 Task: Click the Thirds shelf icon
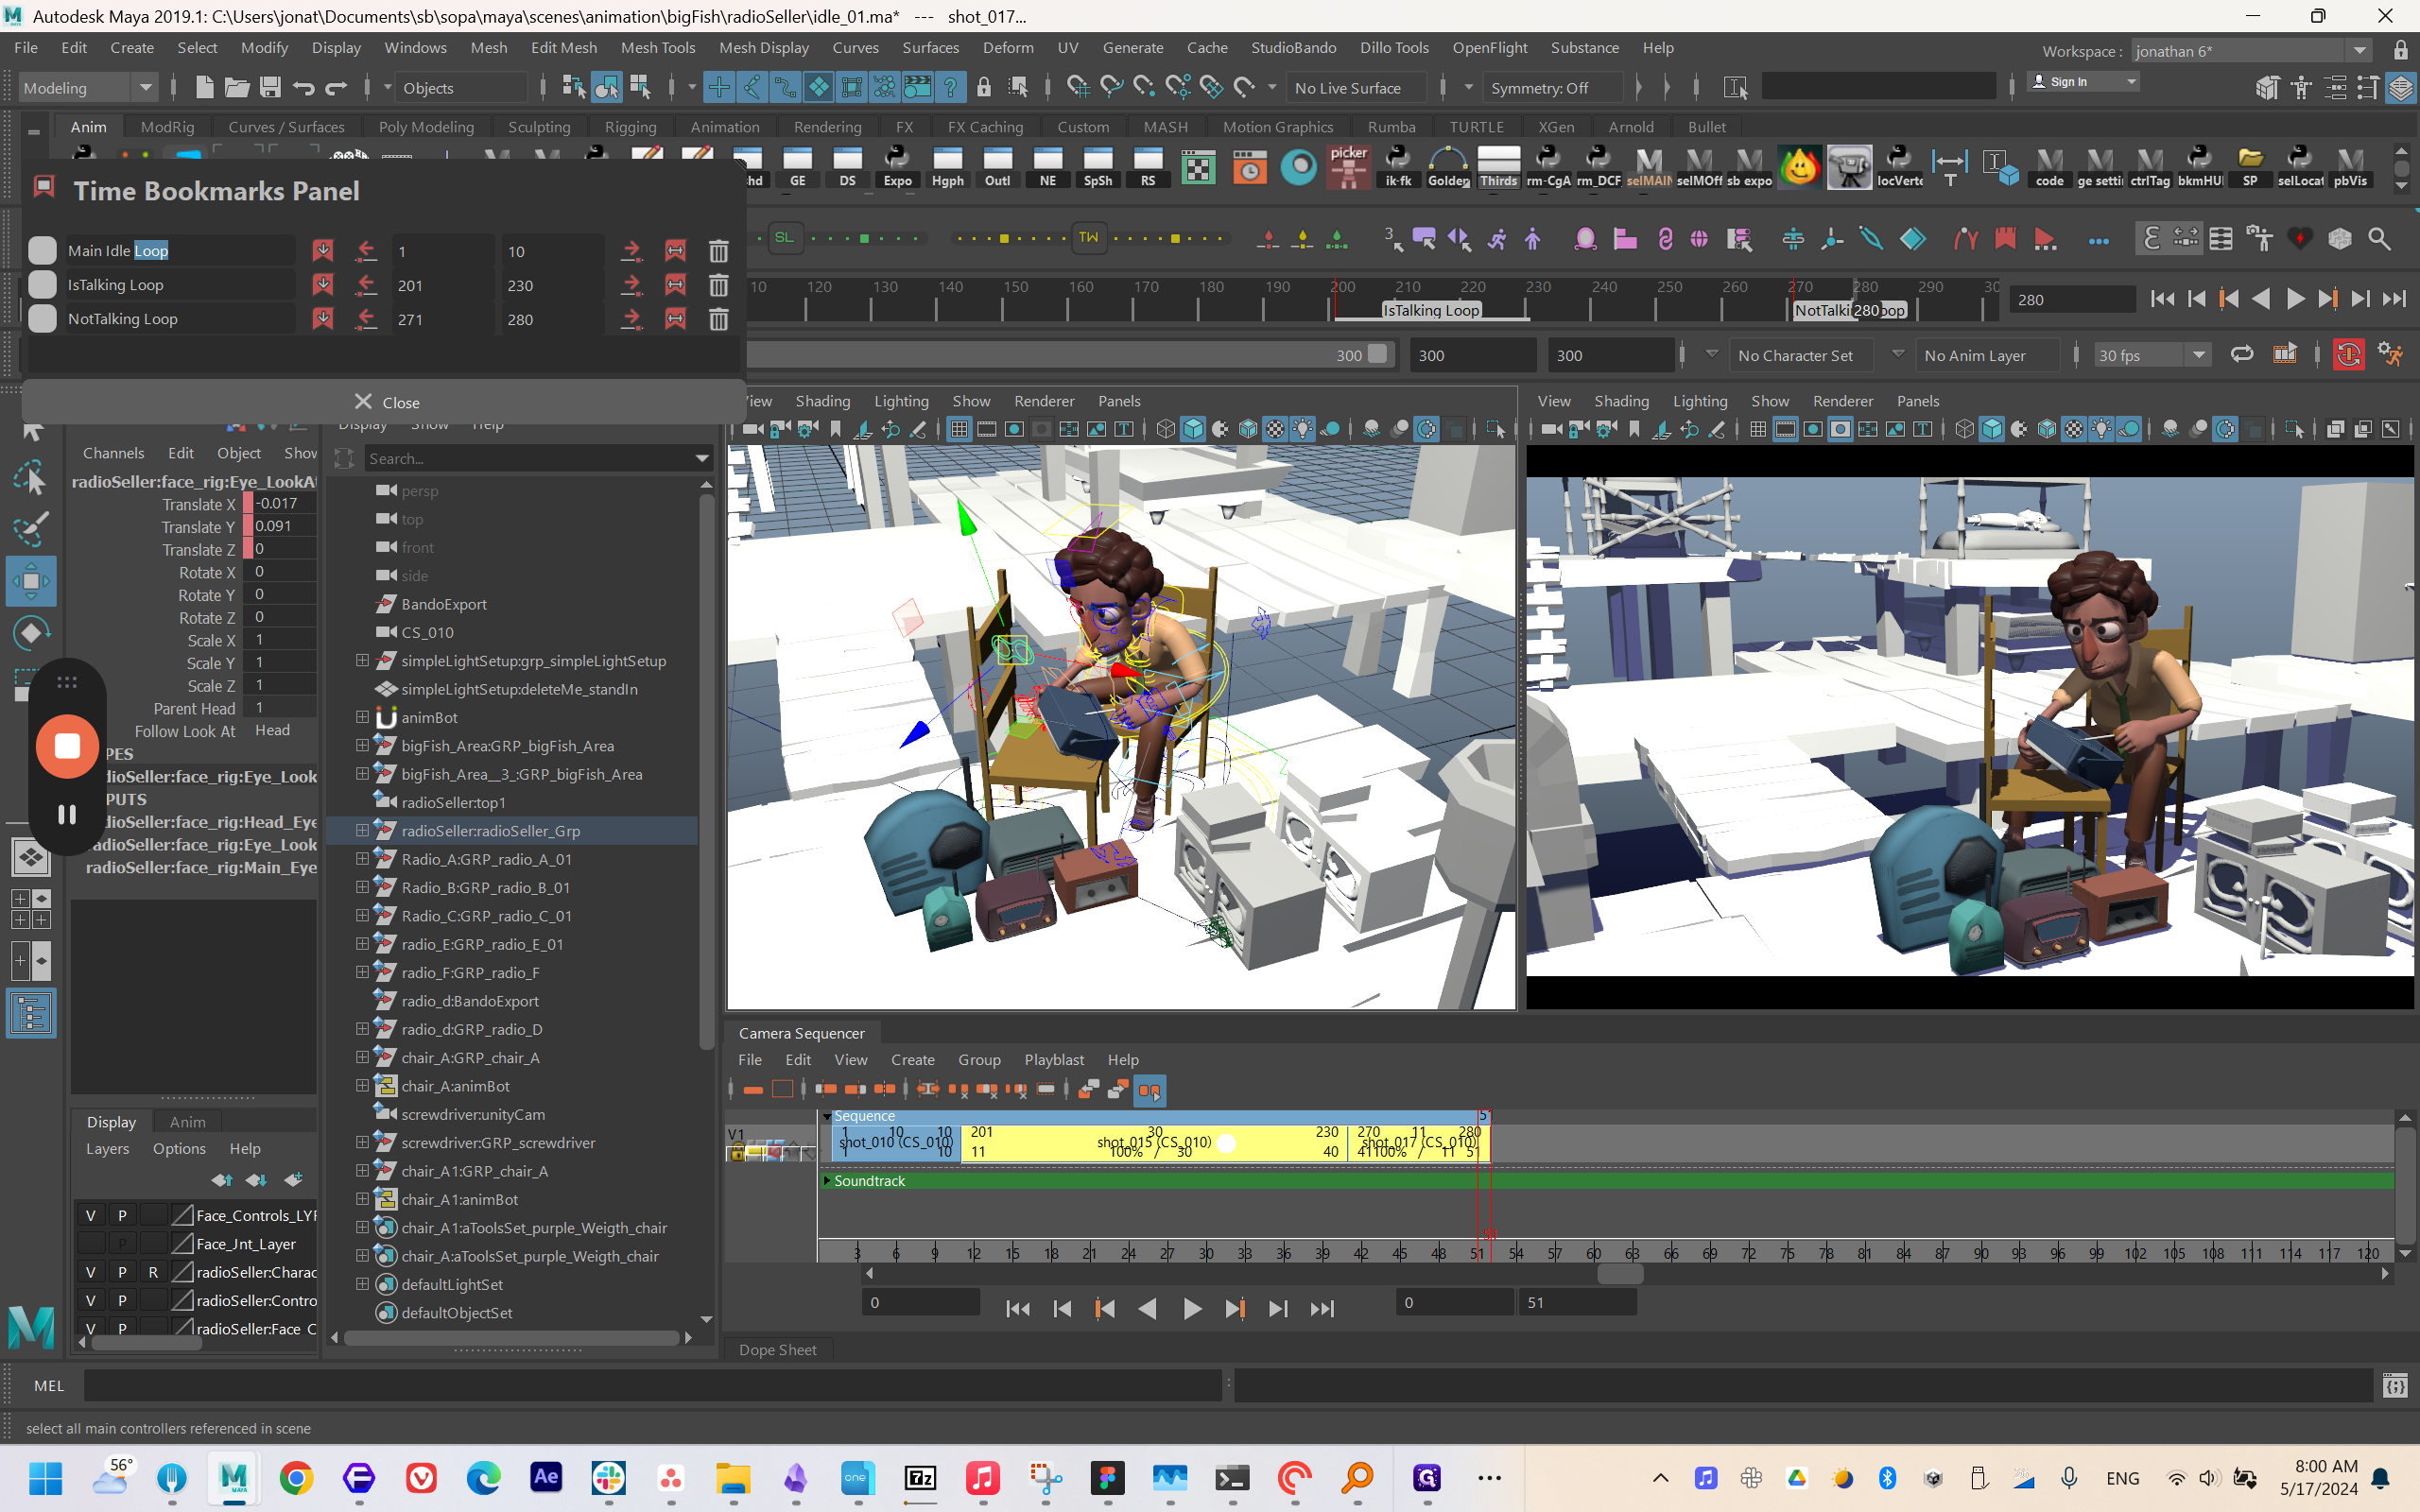click(x=1498, y=167)
